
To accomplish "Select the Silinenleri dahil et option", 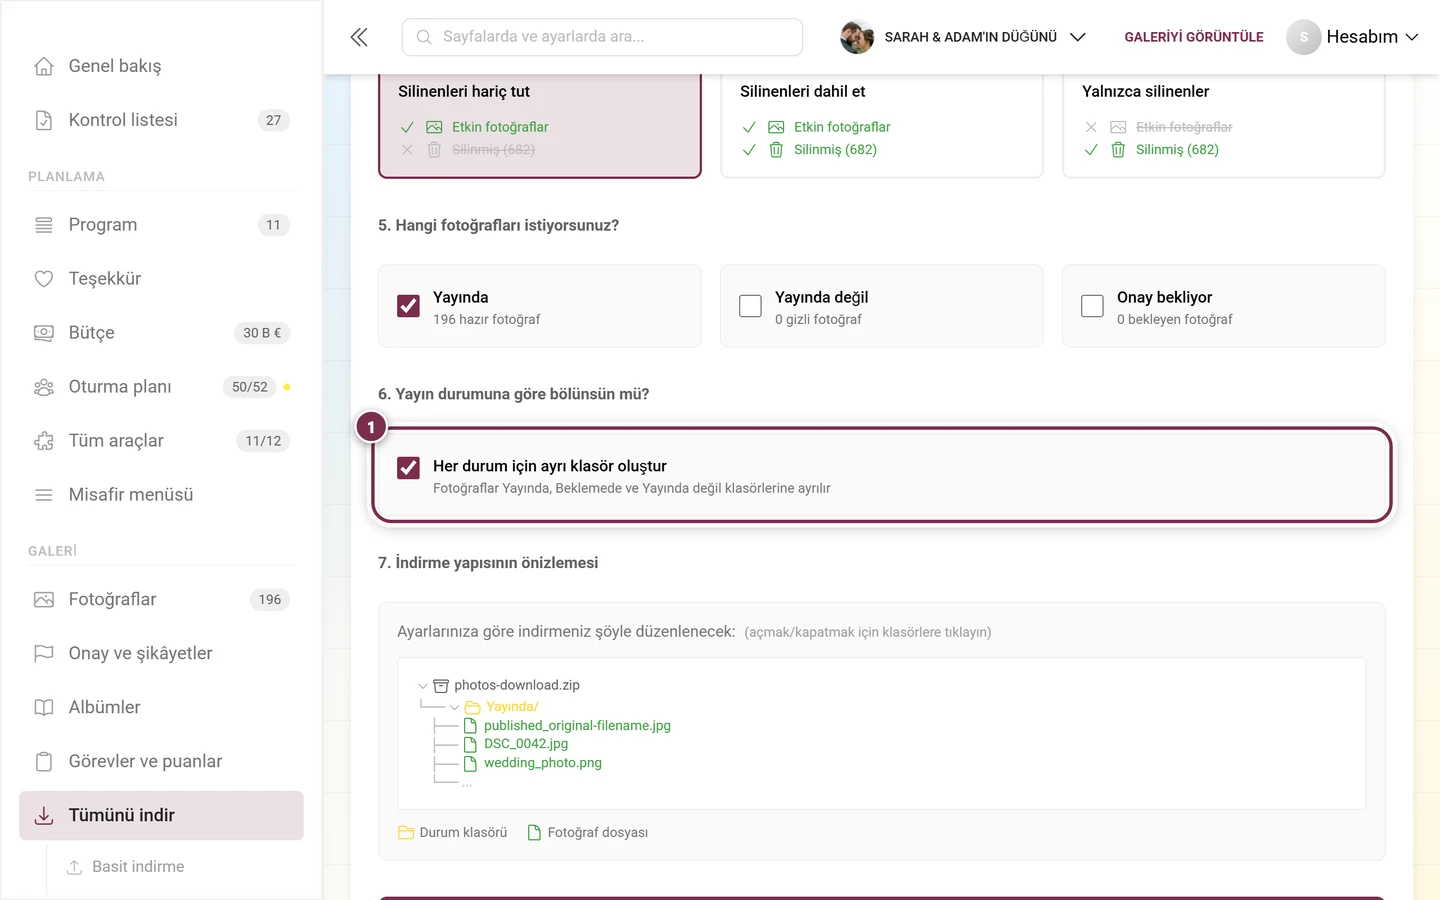I will (x=882, y=125).
